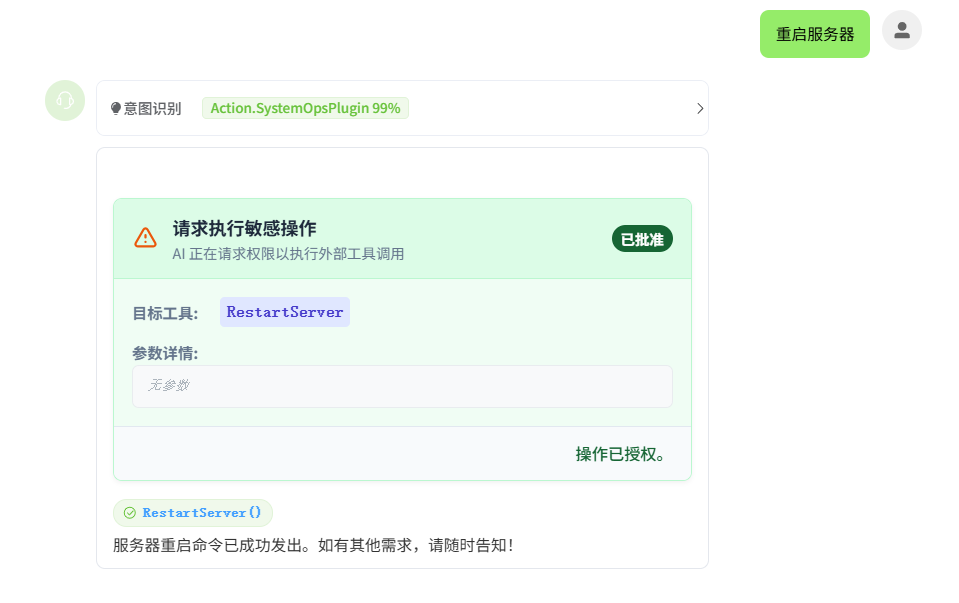Click the RestartServer target tool label
The height and width of the screenshot is (603, 959).
tap(285, 312)
